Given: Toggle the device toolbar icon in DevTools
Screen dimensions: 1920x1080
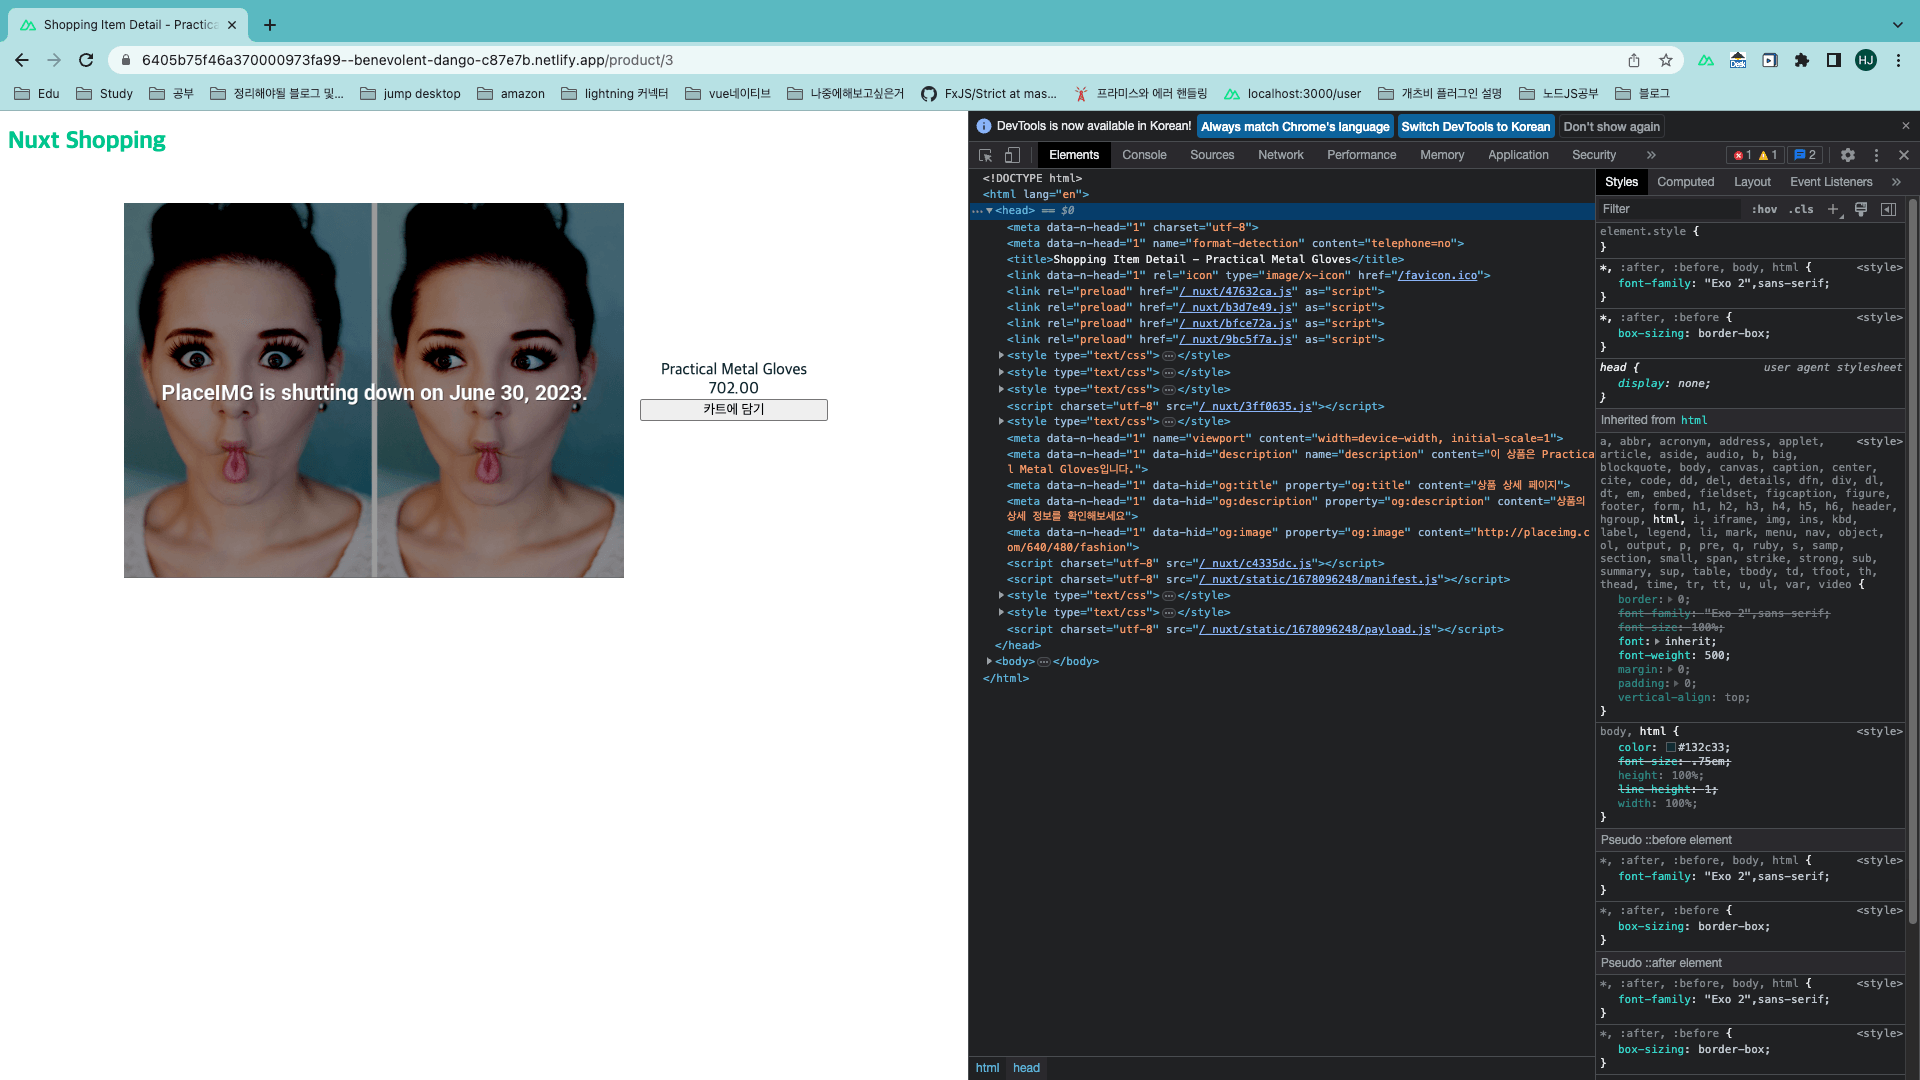Looking at the screenshot, I should 1012,155.
